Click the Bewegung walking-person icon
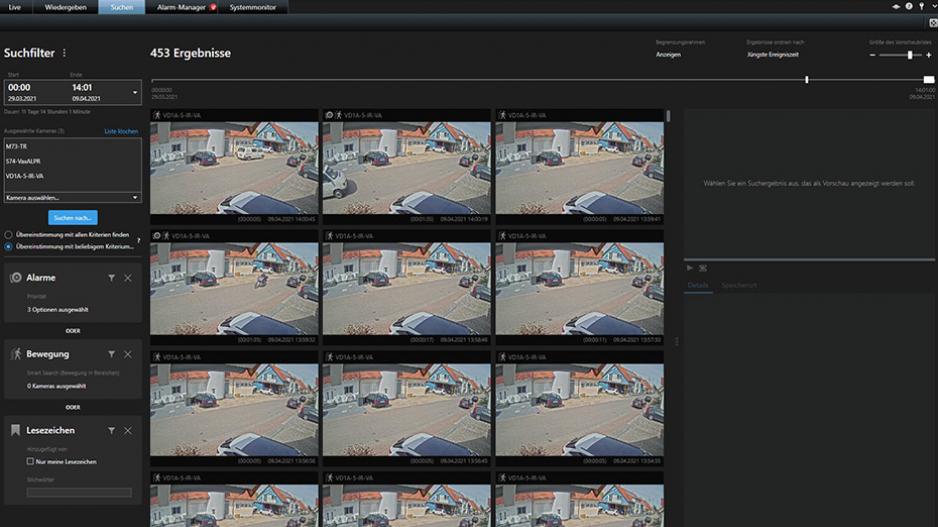The image size is (938, 527). pyautogui.click(x=16, y=354)
